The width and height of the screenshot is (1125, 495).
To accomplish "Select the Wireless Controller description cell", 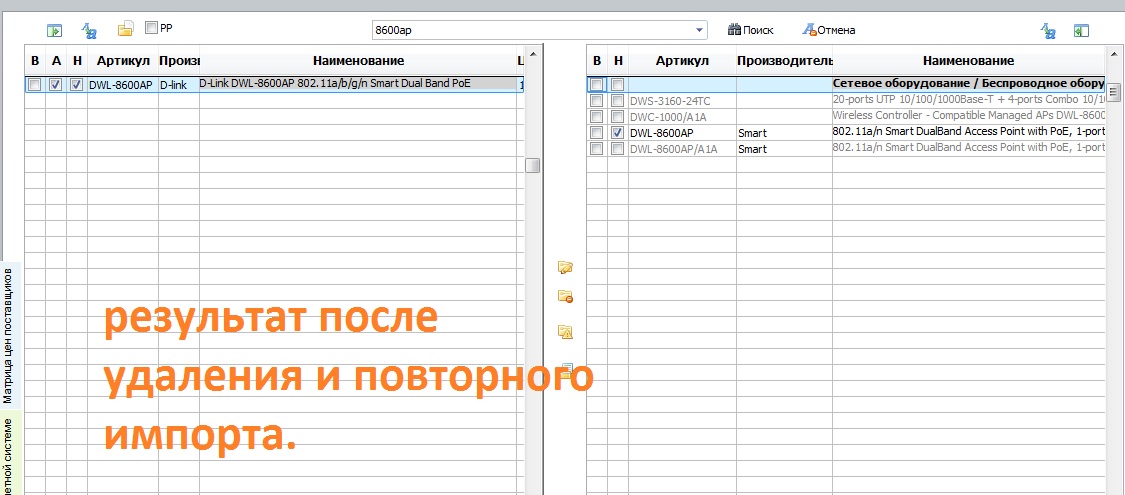I will coord(968,116).
